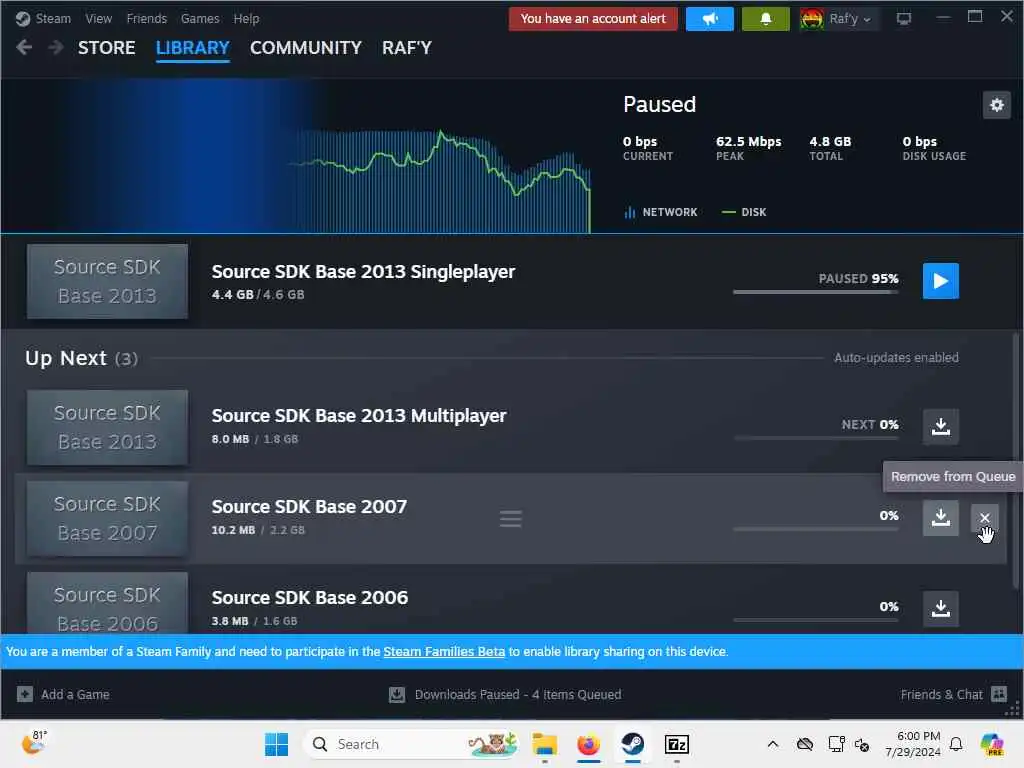Open Copilot preview icon in taskbar
Image resolution: width=1024 pixels, height=768 pixels.
point(992,744)
